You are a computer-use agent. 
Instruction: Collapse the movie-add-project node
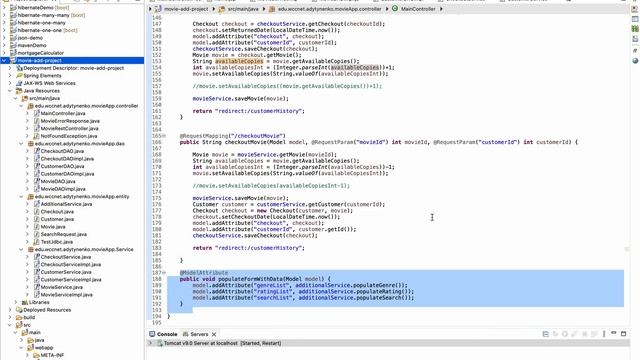[4, 60]
